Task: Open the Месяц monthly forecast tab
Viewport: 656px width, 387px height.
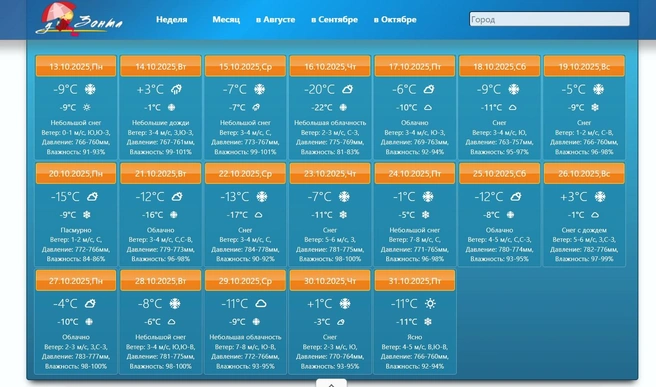Action: (x=226, y=20)
